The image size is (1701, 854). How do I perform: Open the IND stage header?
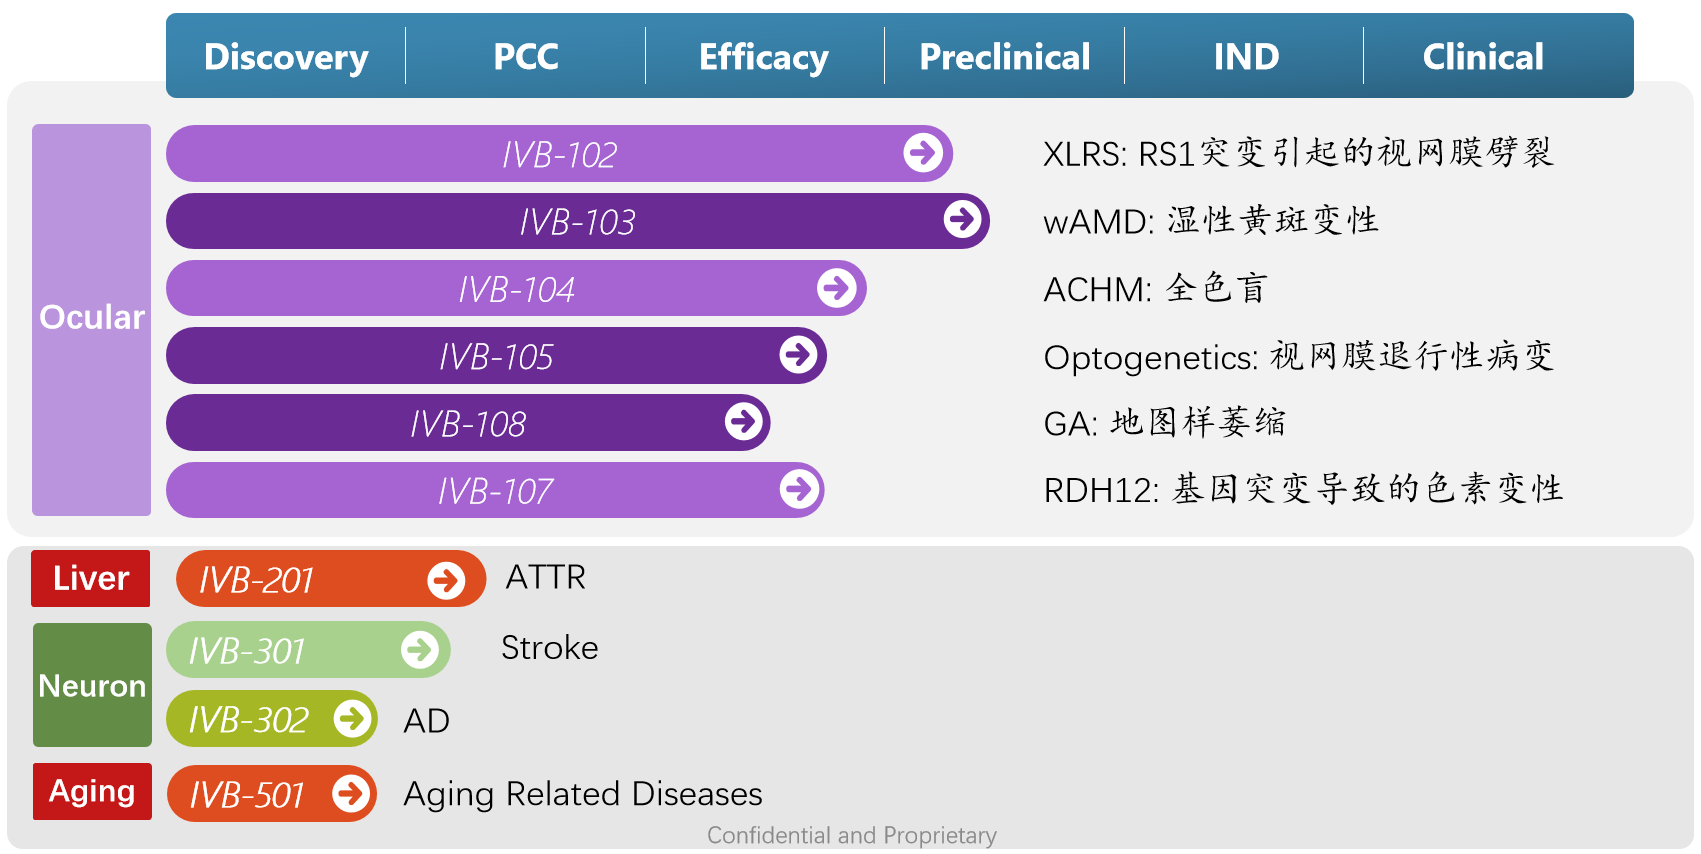click(x=1246, y=57)
